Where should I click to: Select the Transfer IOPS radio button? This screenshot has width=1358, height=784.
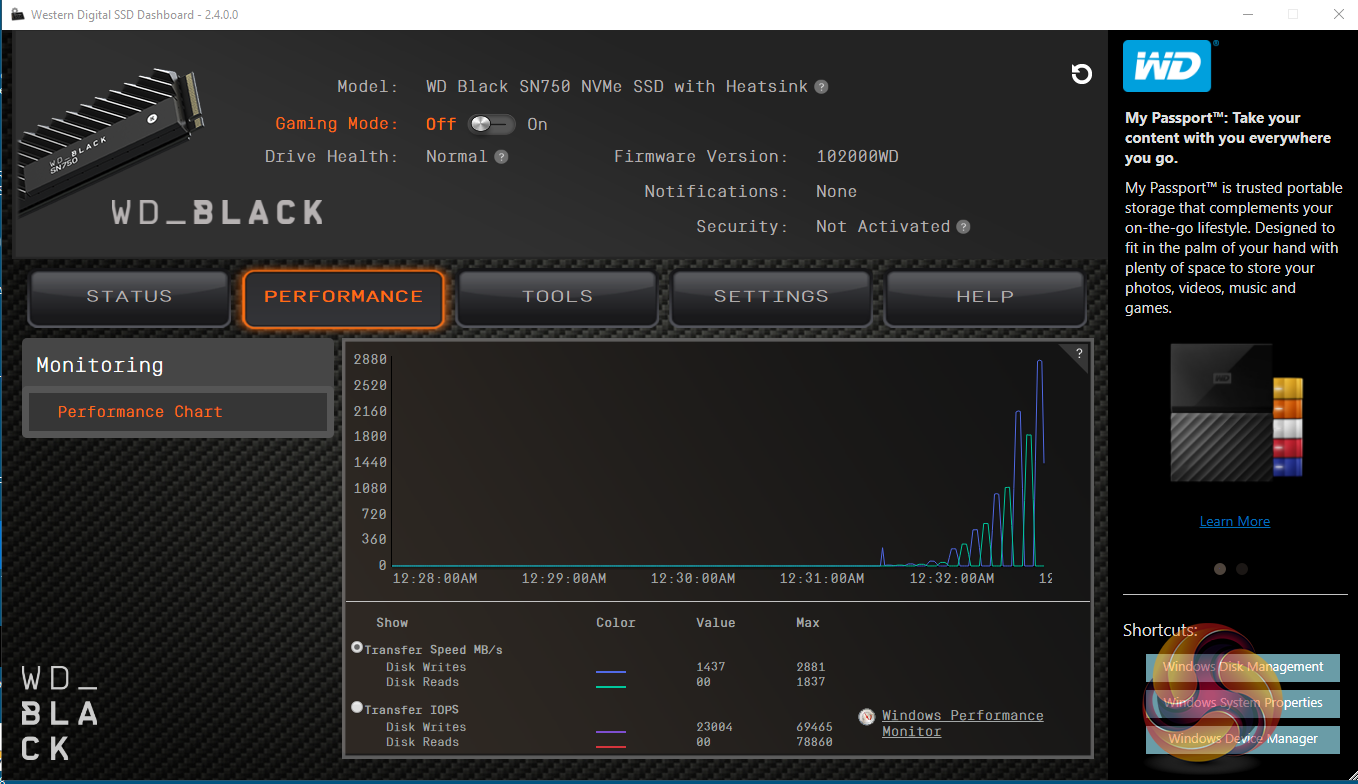point(357,708)
